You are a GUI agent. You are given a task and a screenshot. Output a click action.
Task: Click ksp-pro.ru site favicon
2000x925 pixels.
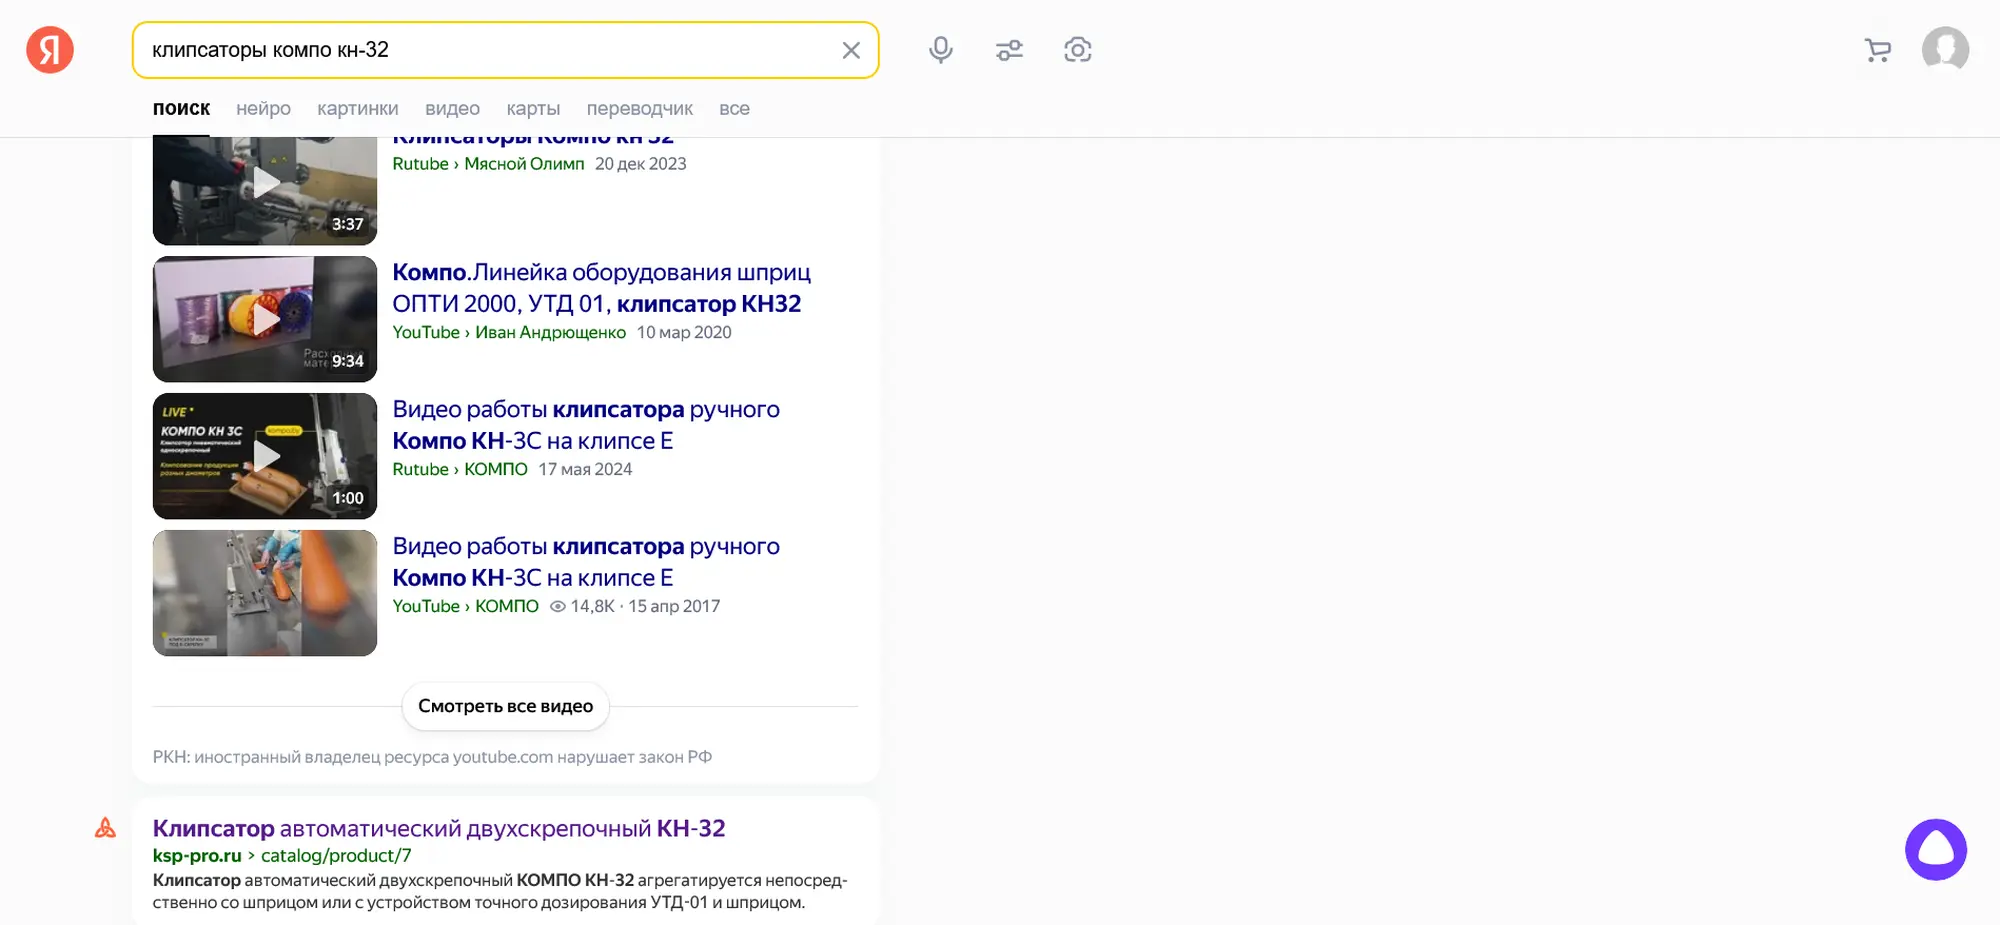tap(105, 828)
